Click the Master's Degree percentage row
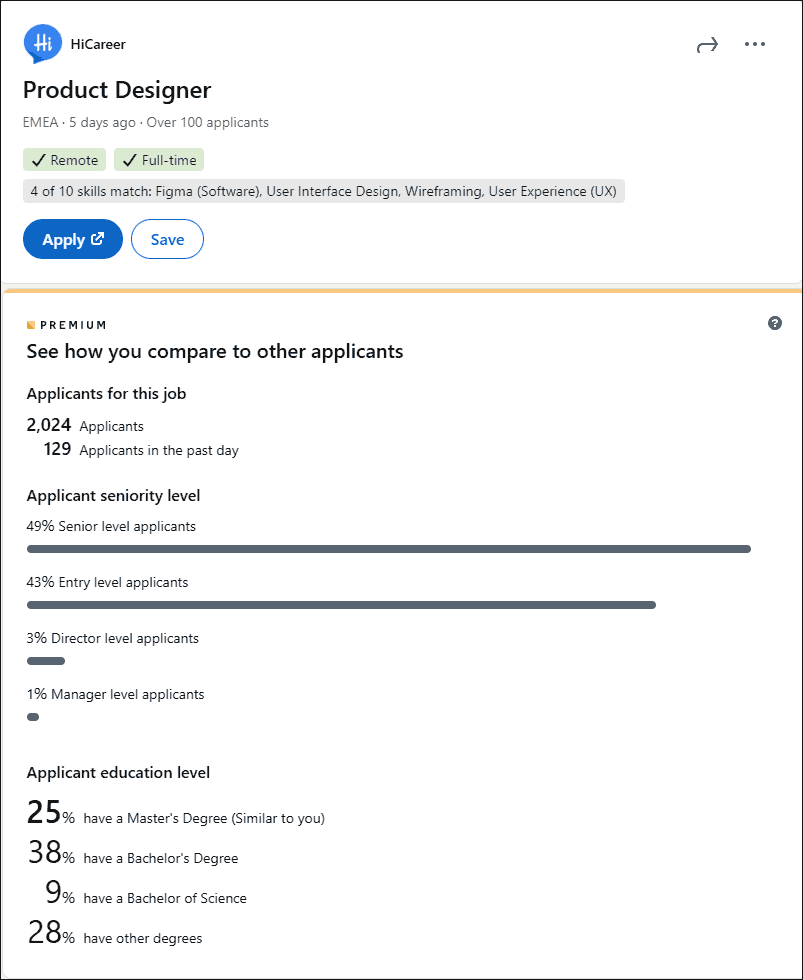This screenshot has width=803, height=980. [x=176, y=815]
